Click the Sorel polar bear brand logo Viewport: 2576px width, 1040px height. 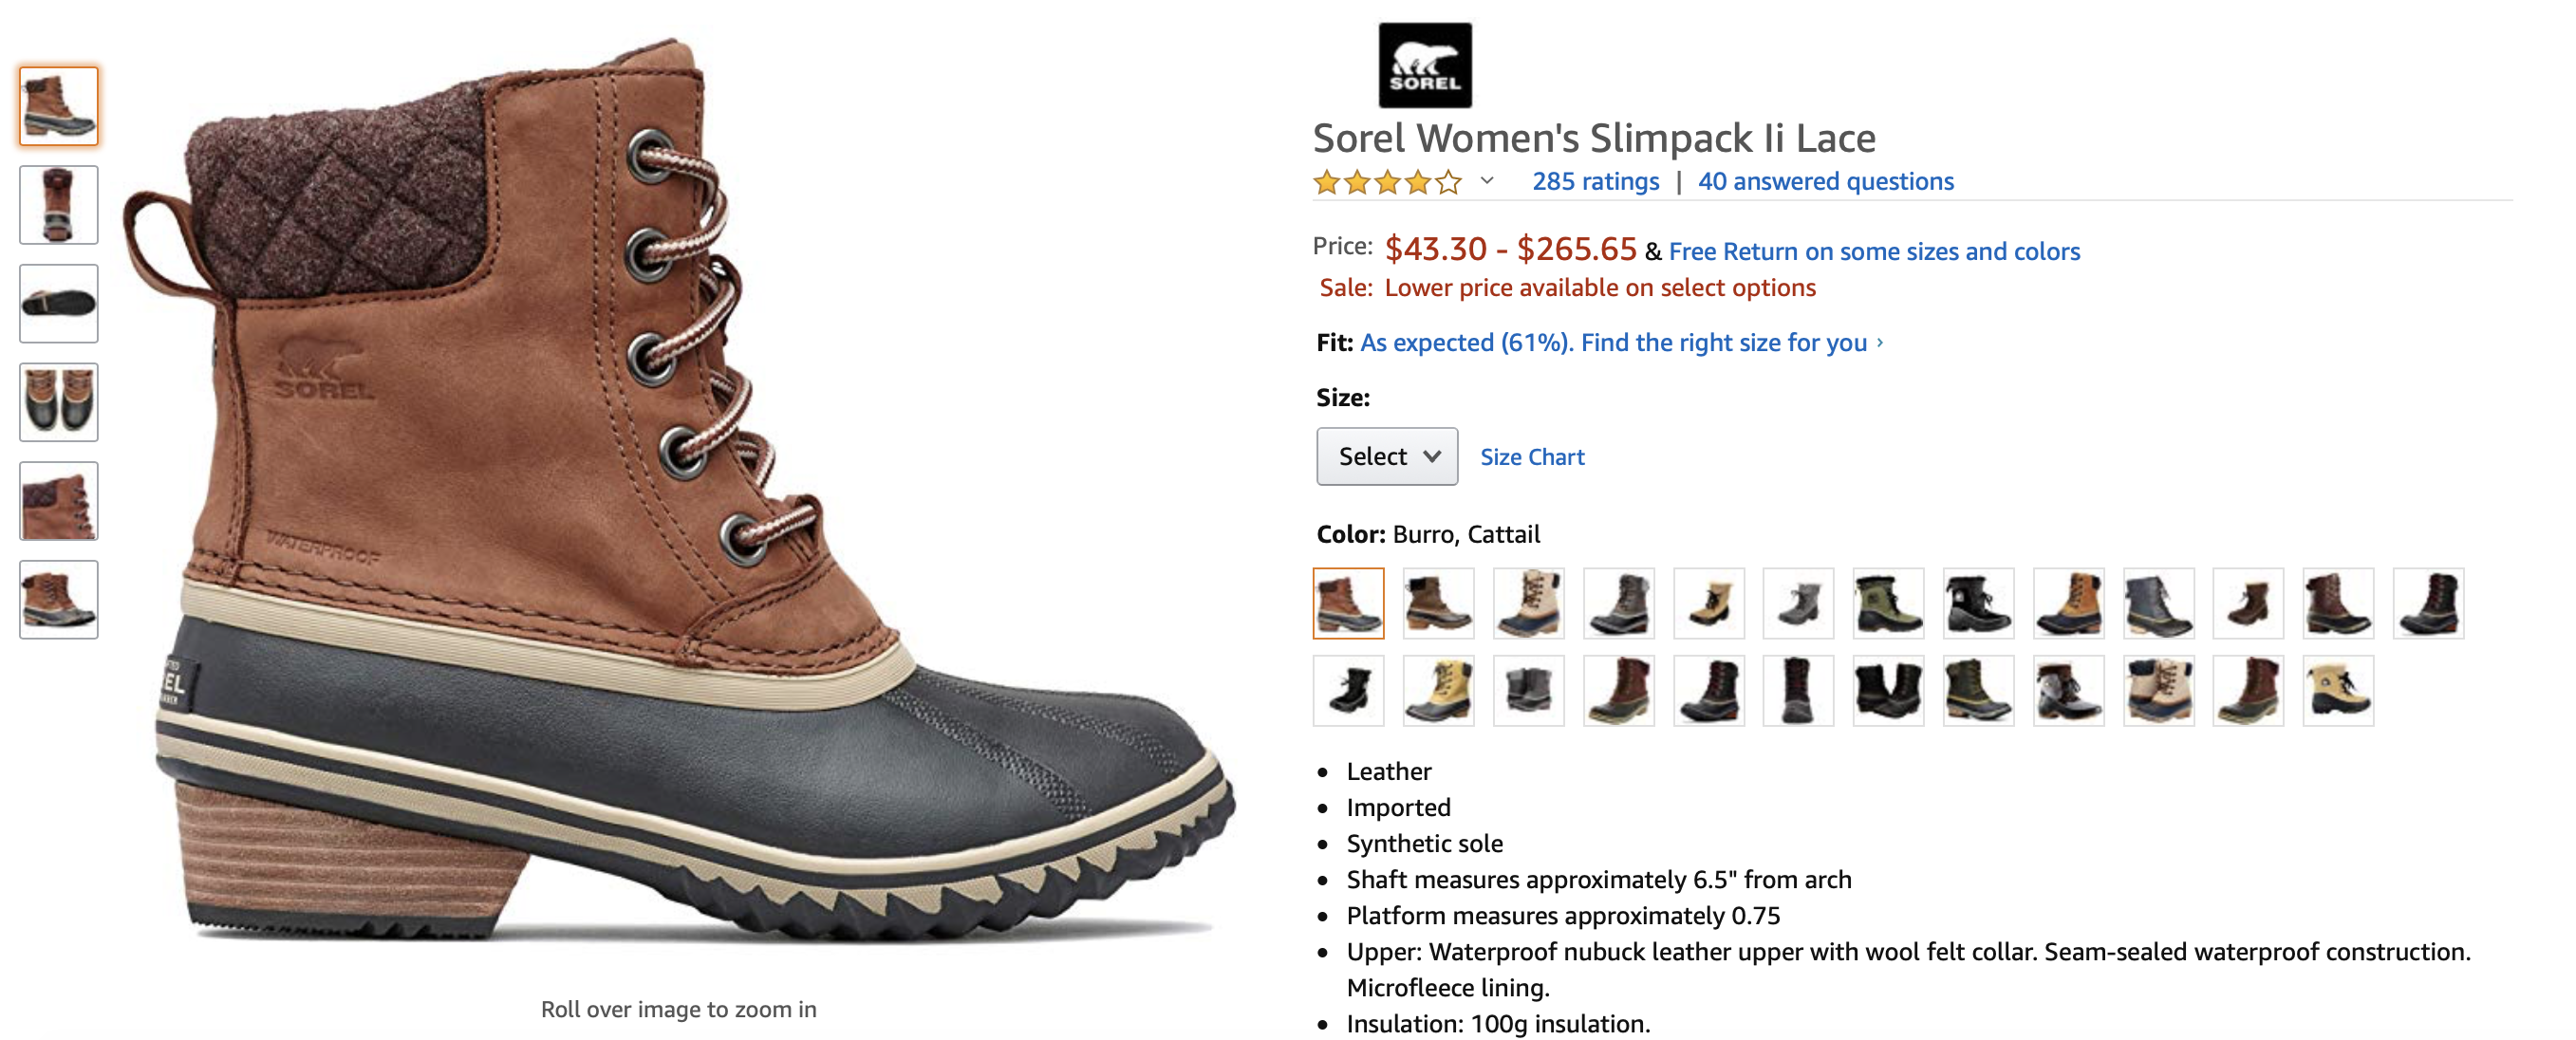[1424, 65]
